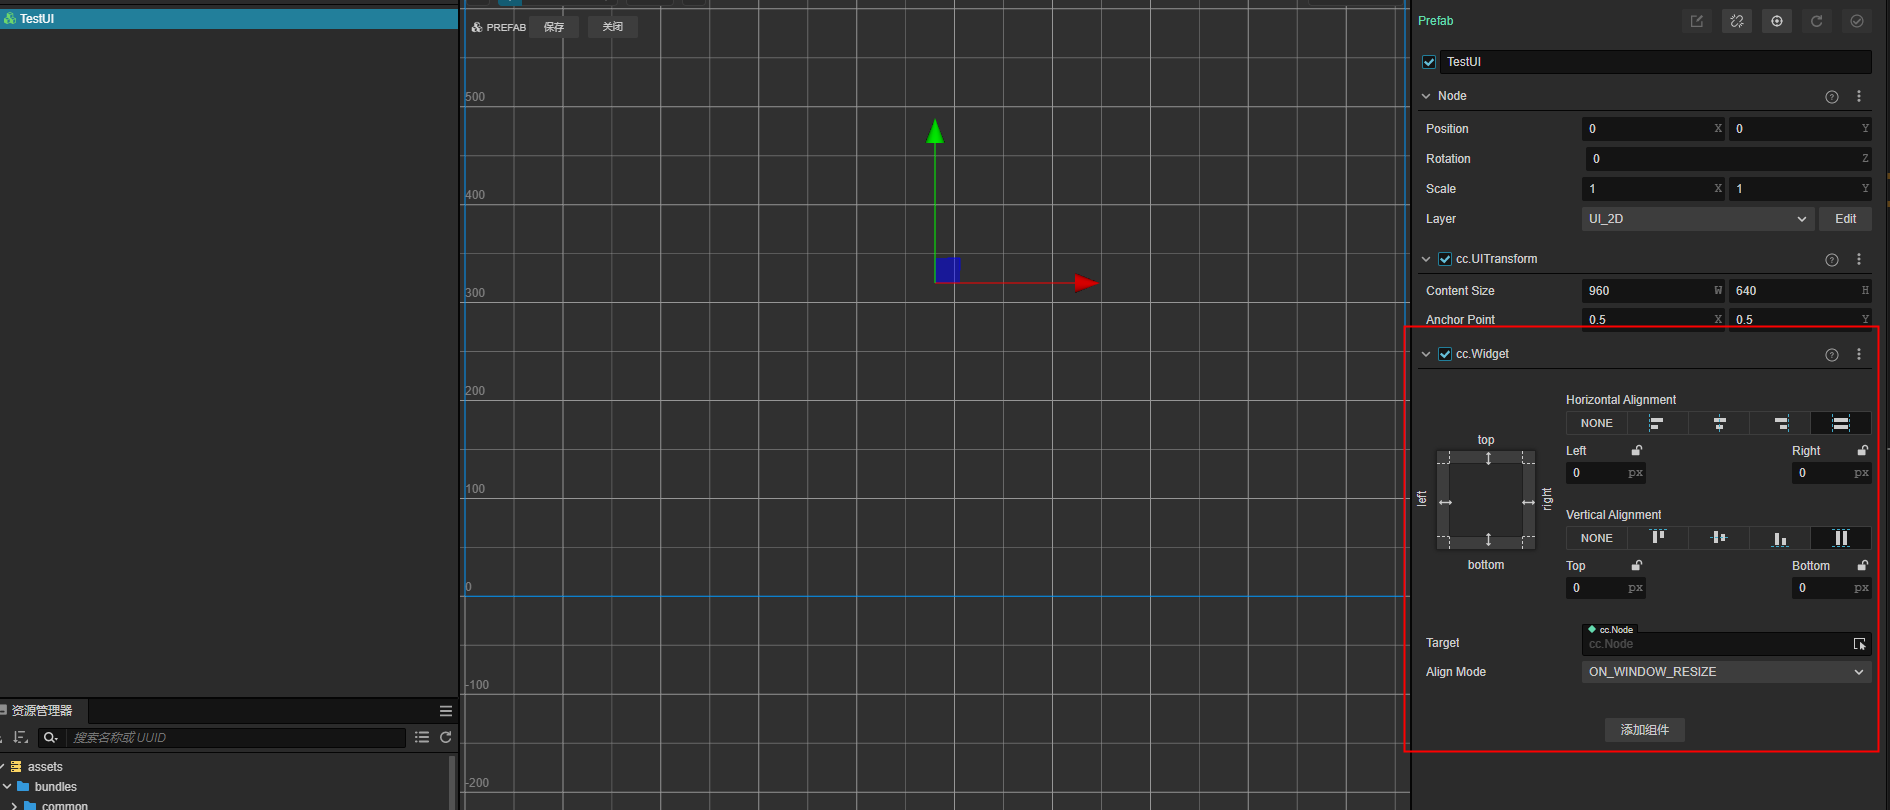Image resolution: width=1890 pixels, height=810 pixels.
Task: Select horizontal align left icon
Action: pyautogui.click(x=1657, y=423)
